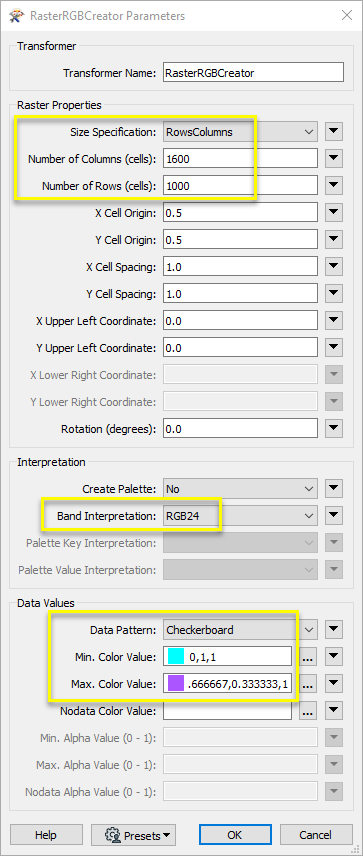Click the ellipsis button for Min. Color Value
The width and height of the screenshot is (363, 856).
point(308,657)
